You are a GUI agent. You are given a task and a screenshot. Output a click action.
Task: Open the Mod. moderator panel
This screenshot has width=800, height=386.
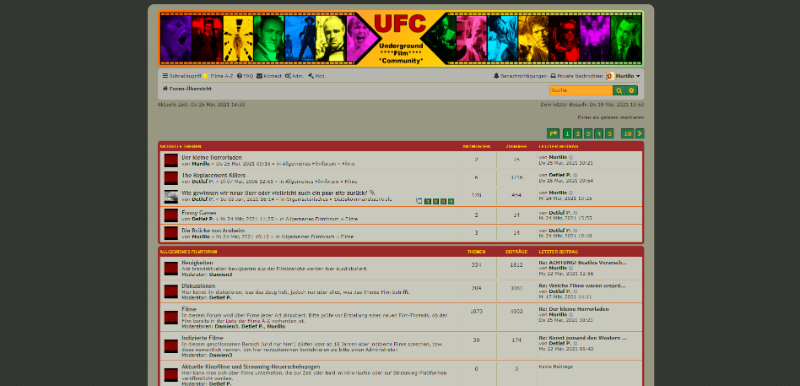317,76
